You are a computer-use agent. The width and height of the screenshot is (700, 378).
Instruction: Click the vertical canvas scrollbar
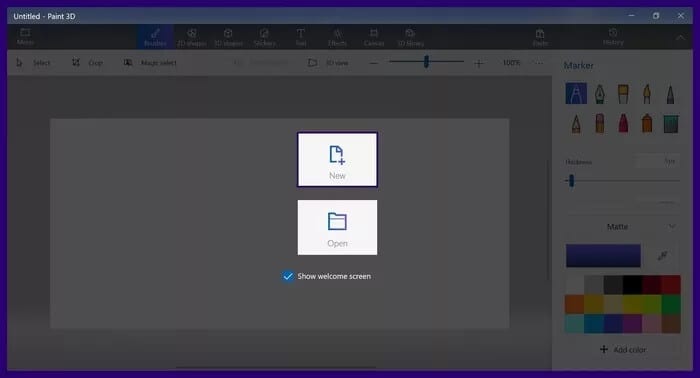tap(548, 220)
